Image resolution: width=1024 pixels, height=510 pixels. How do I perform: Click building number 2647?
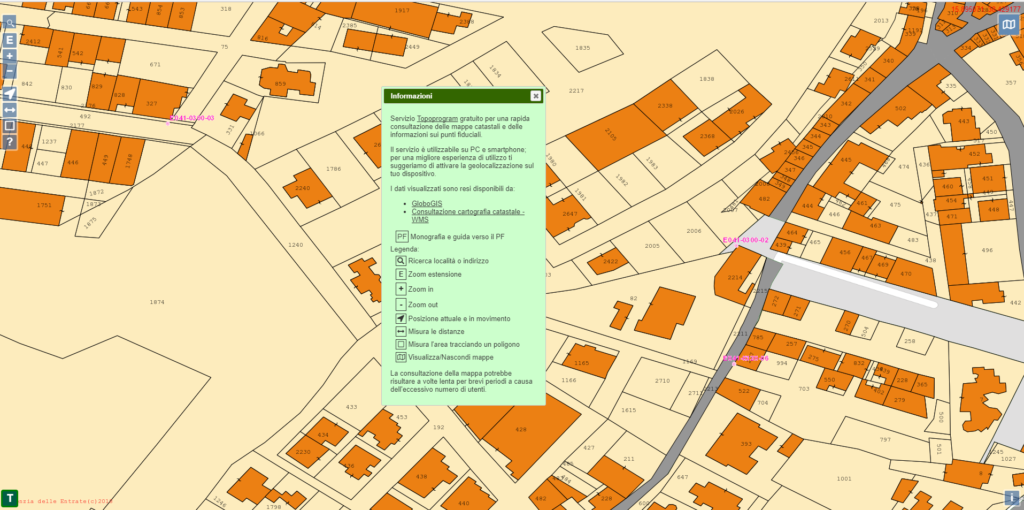[x=570, y=214]
